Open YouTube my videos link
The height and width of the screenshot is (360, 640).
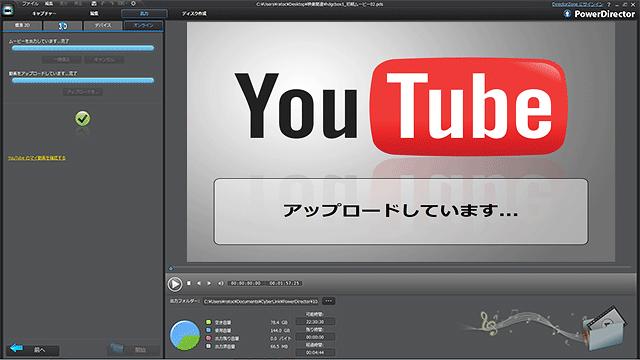click(37, 158)
